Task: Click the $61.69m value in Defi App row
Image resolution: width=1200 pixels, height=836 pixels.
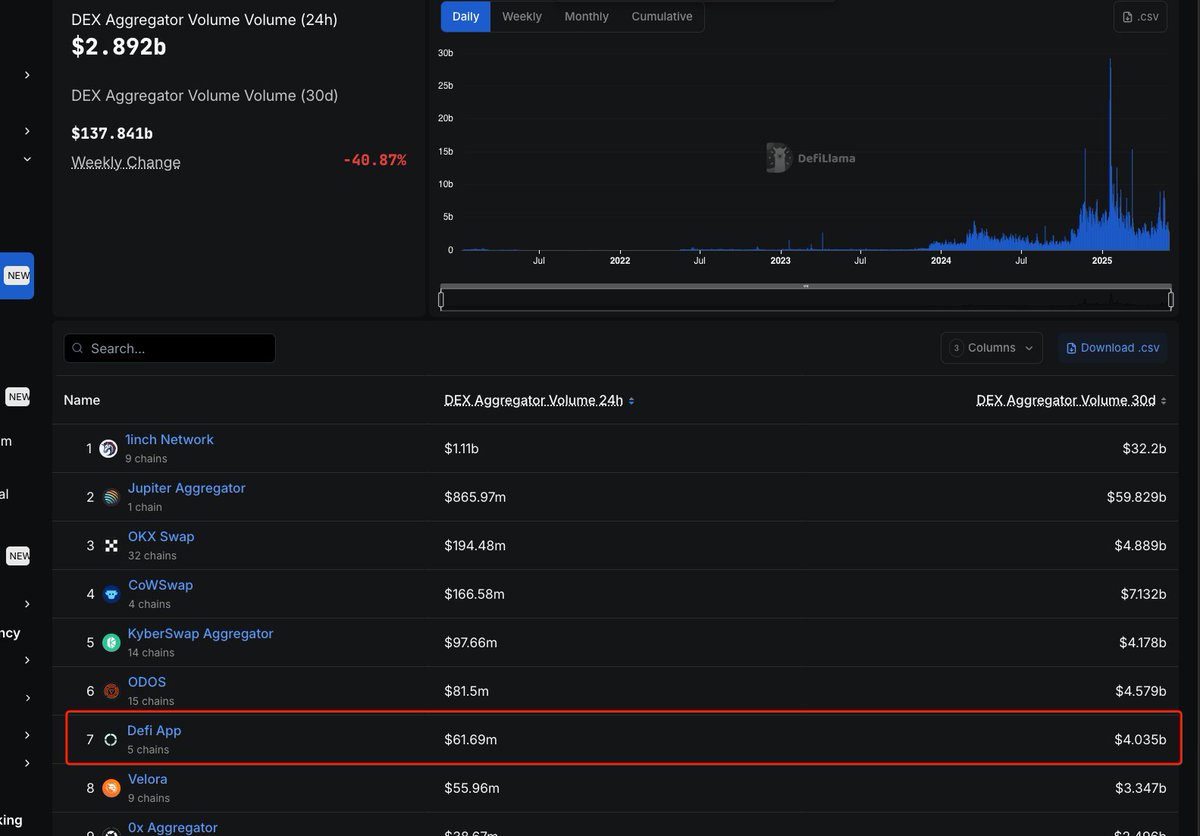Action: pyautogui.click(x=471, y=740)
